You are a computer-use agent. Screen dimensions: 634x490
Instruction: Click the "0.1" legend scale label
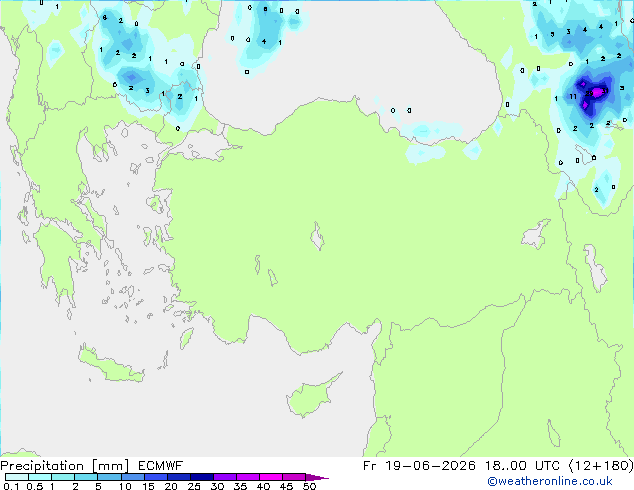pos(11,486)
